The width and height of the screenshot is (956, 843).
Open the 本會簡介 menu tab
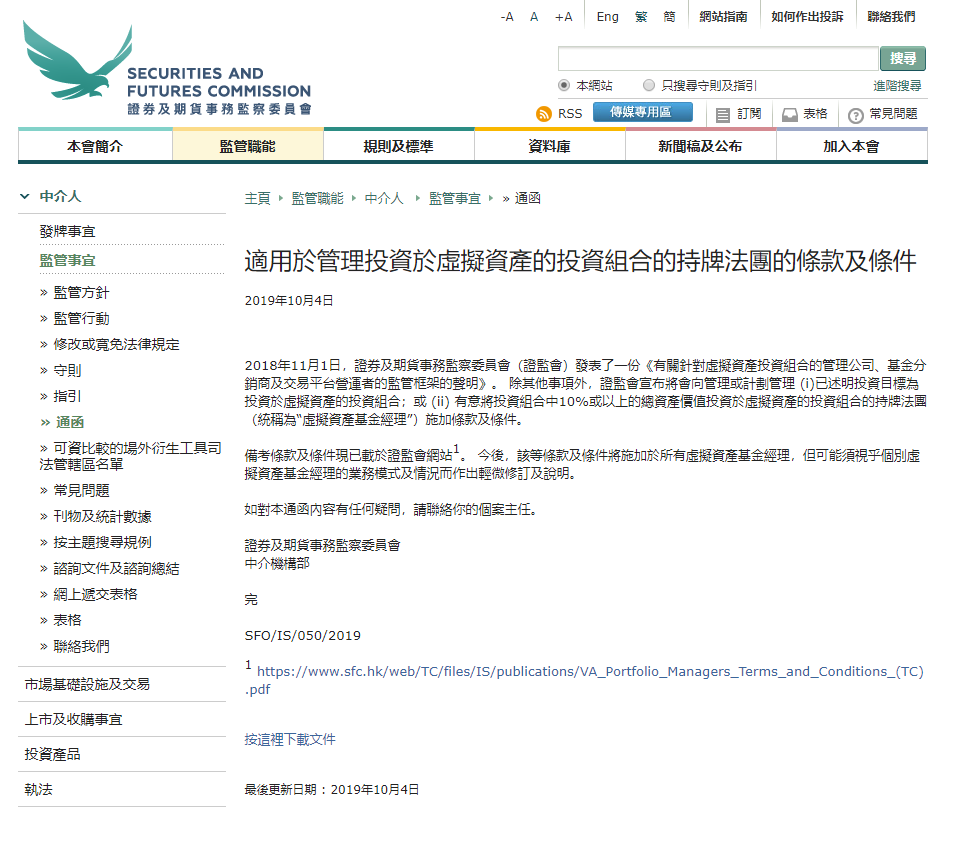tap(95, 146)
